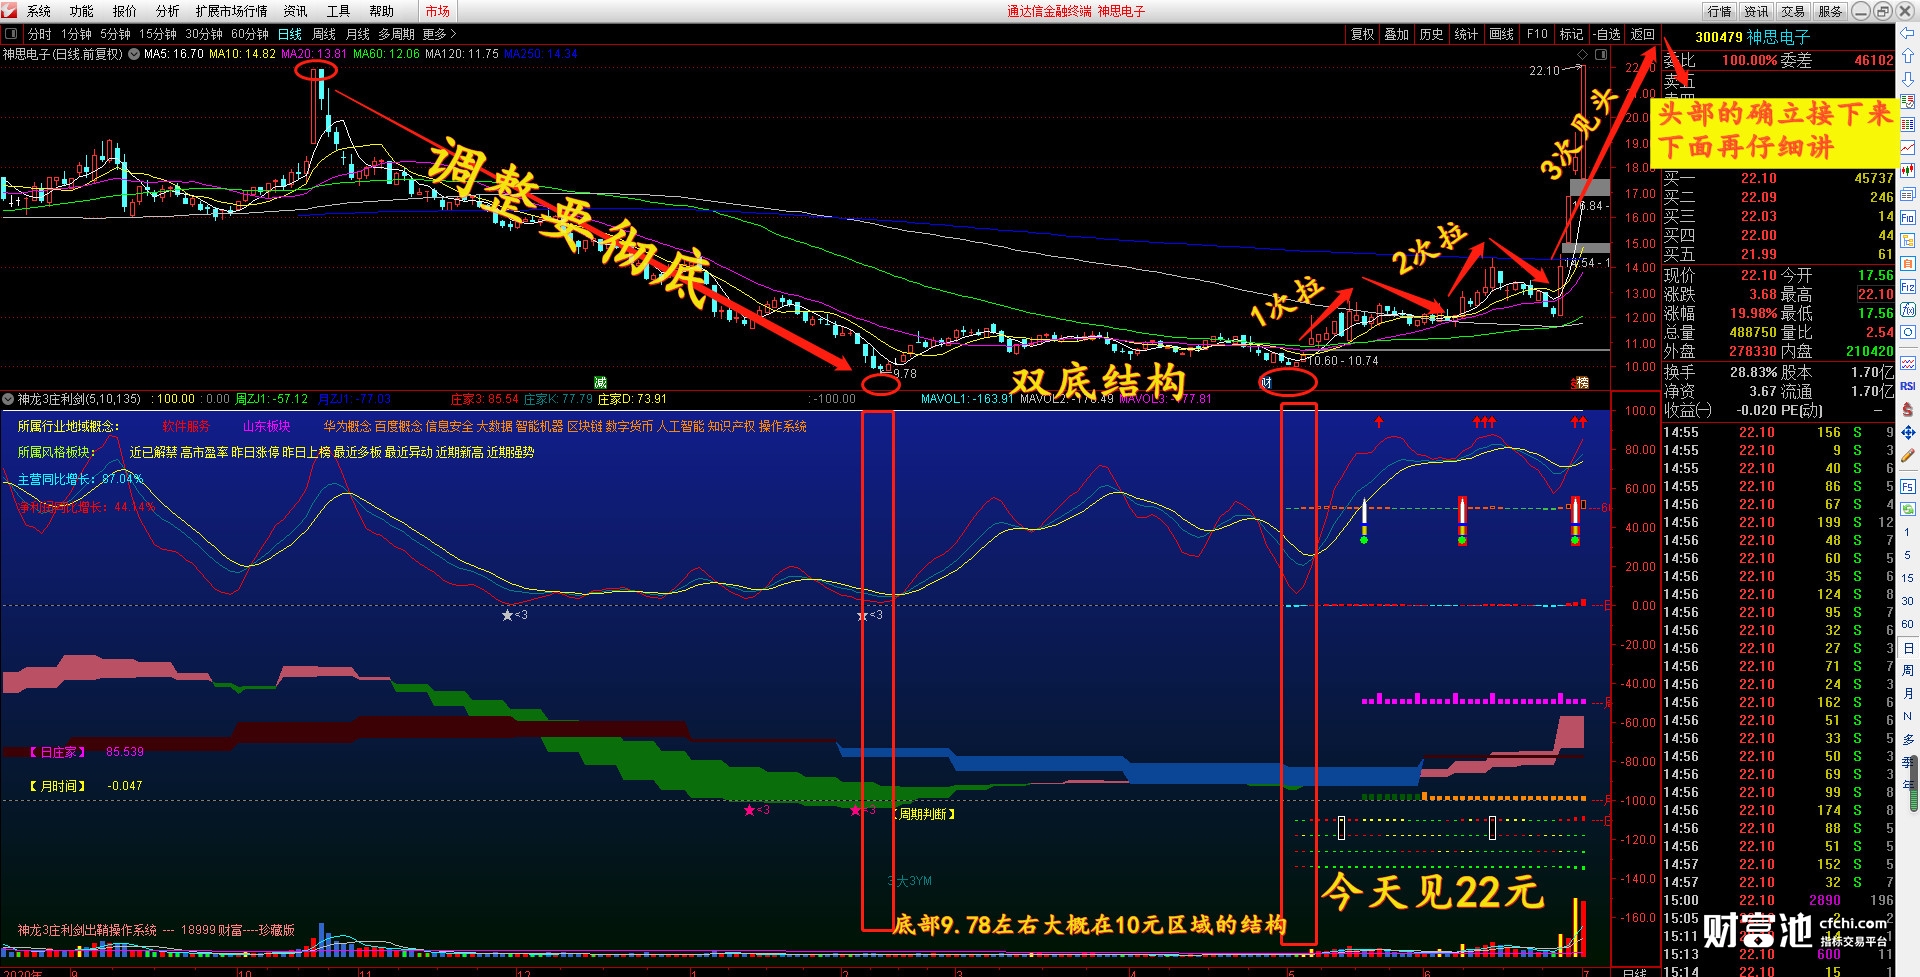Viewport: 1920px width, 977px height.
Task: Click the -自选 remove from watchlist button
Action: point(1606,34)
